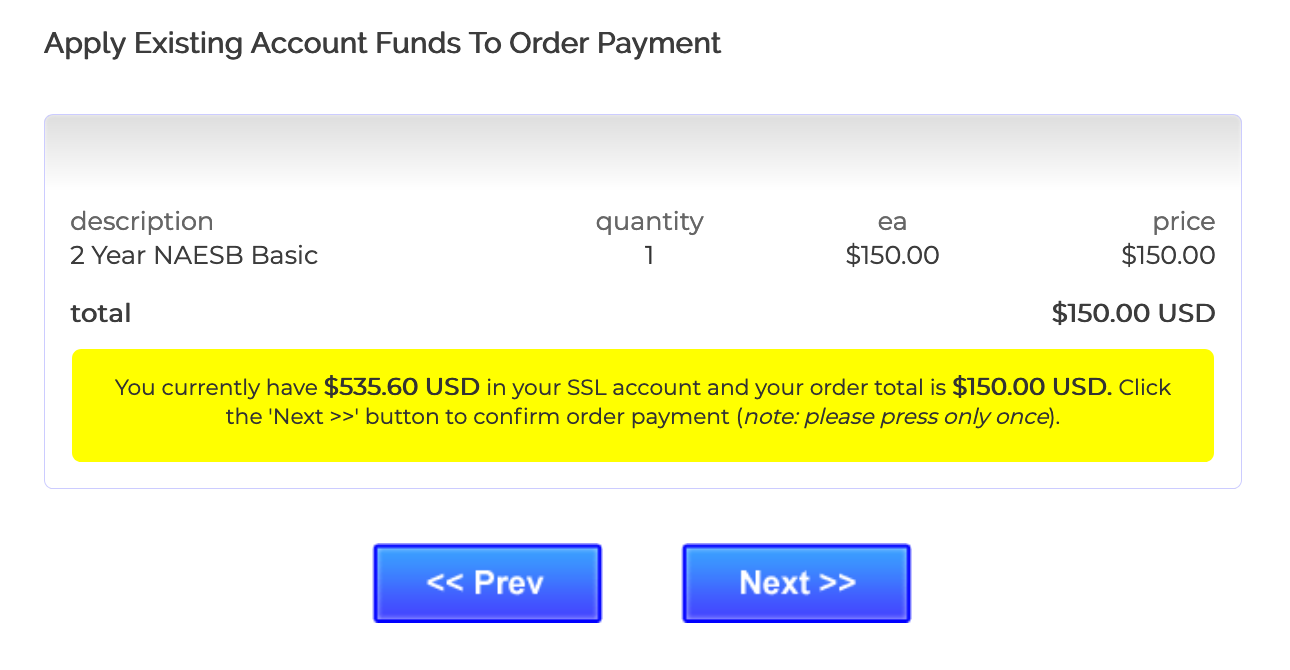Click the $150.00 value under 'price'
The height and width of the screenshot is (670, 1290).
point(1168,256)
